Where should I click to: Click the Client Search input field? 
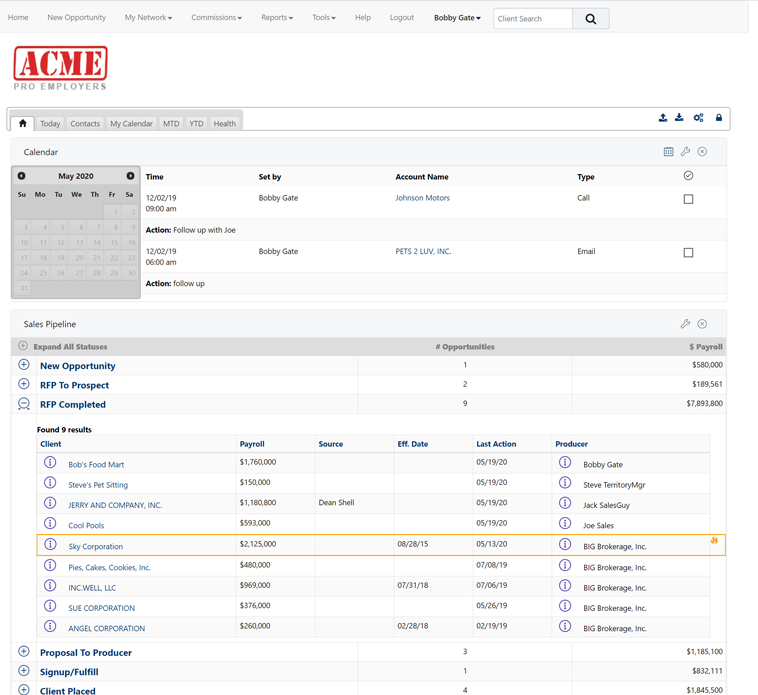[x=533, y=18]
